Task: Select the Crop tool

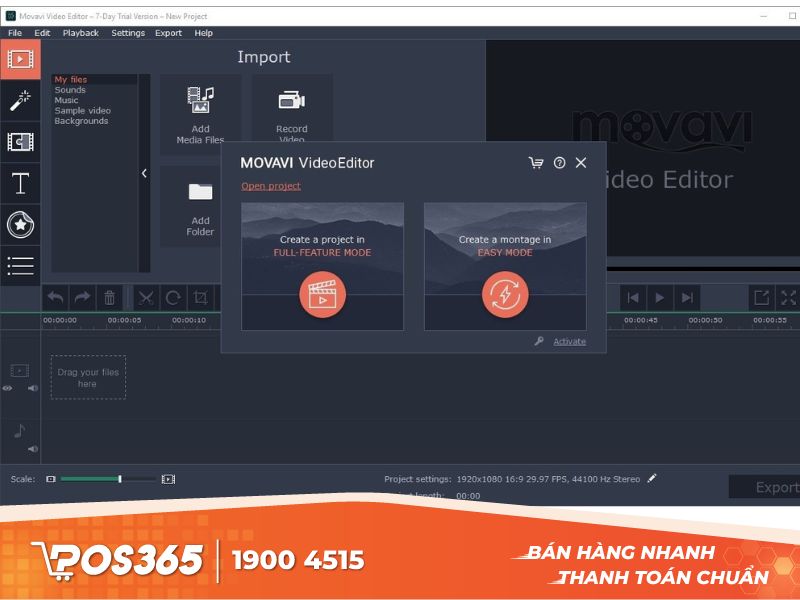Action: (x=201, y=297)
